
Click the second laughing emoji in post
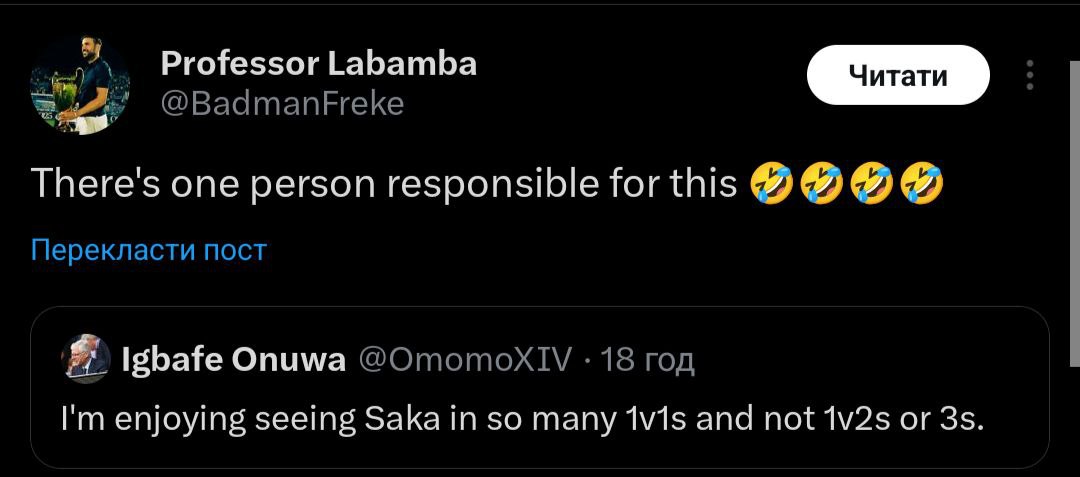click(819, 183)
